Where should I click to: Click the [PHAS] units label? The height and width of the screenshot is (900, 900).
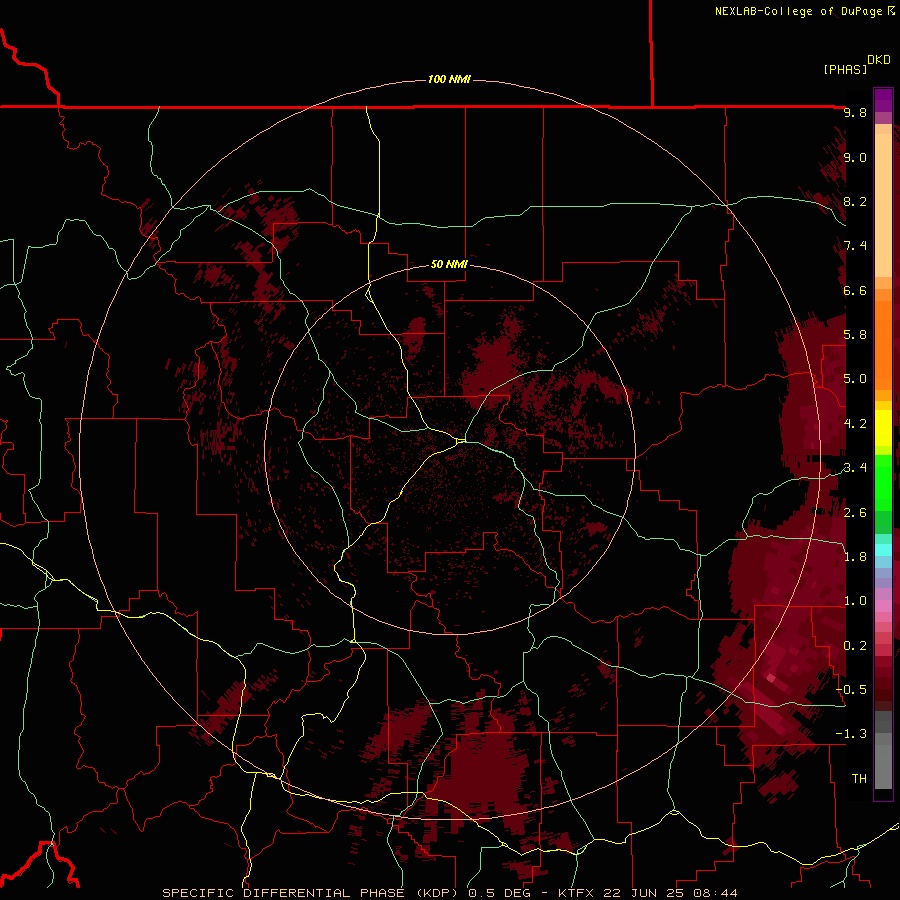[x=845, y=69]
